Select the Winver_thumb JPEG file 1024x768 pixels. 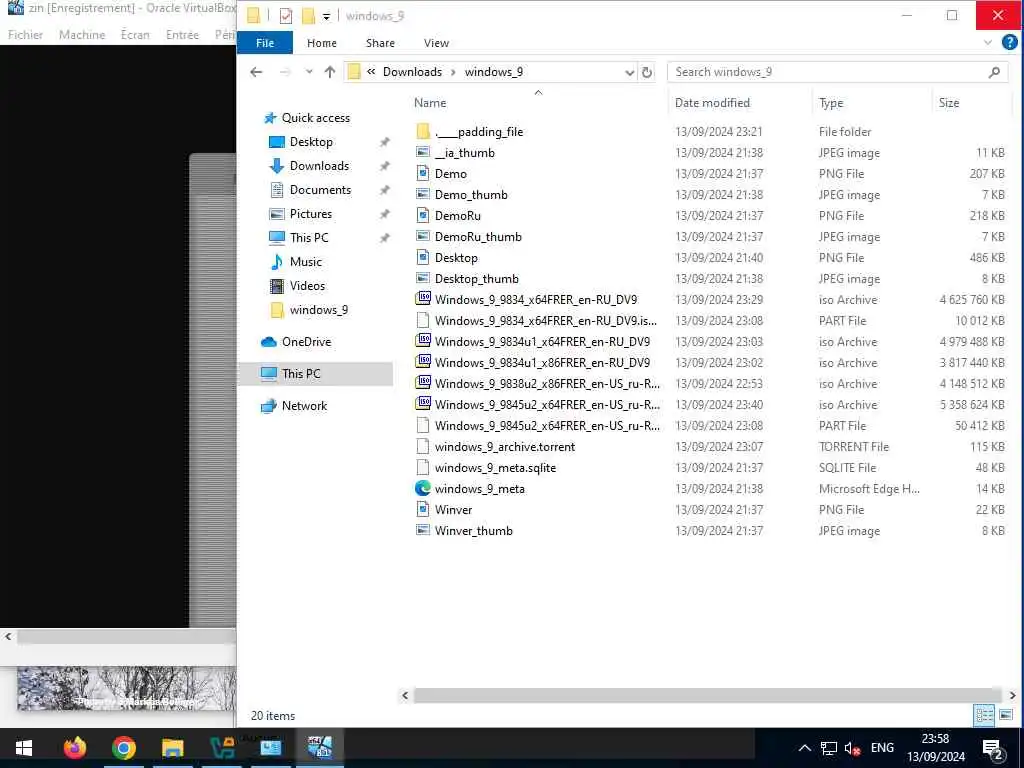pos(473,531)
